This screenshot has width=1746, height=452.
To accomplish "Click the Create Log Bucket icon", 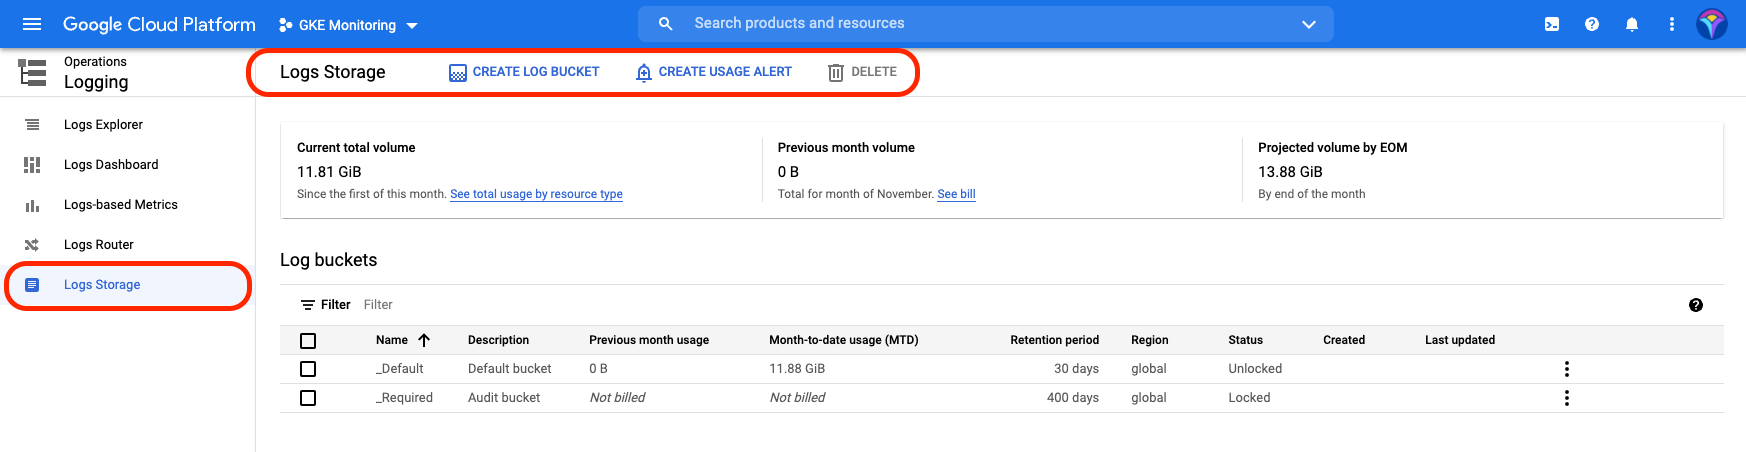I will (x=458, y=72).
